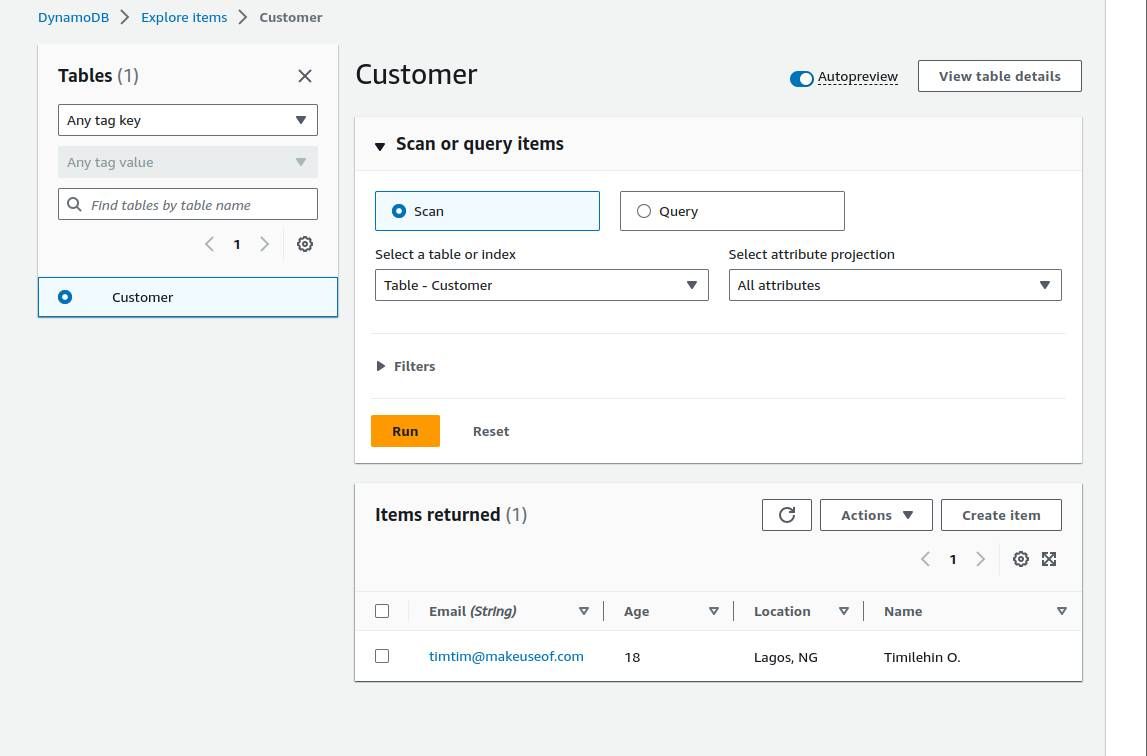Open the Email column filter icon
This screenshot has height=756, width=1147.
coord(583,611)
